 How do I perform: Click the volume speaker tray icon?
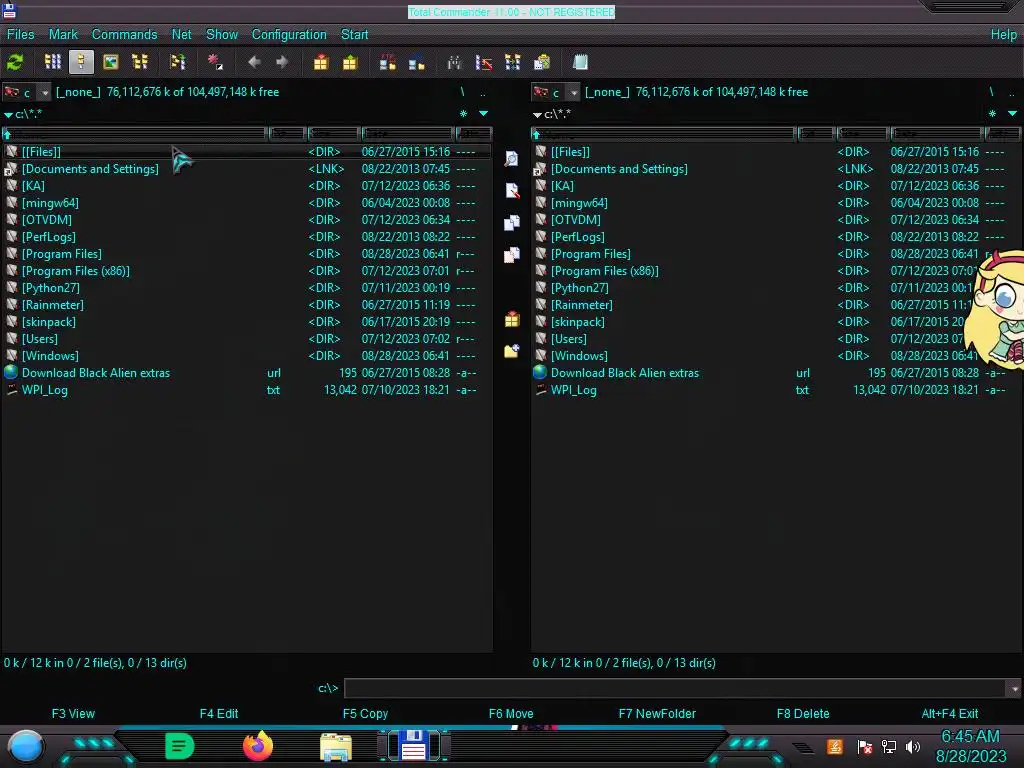[x=913, y=746]
